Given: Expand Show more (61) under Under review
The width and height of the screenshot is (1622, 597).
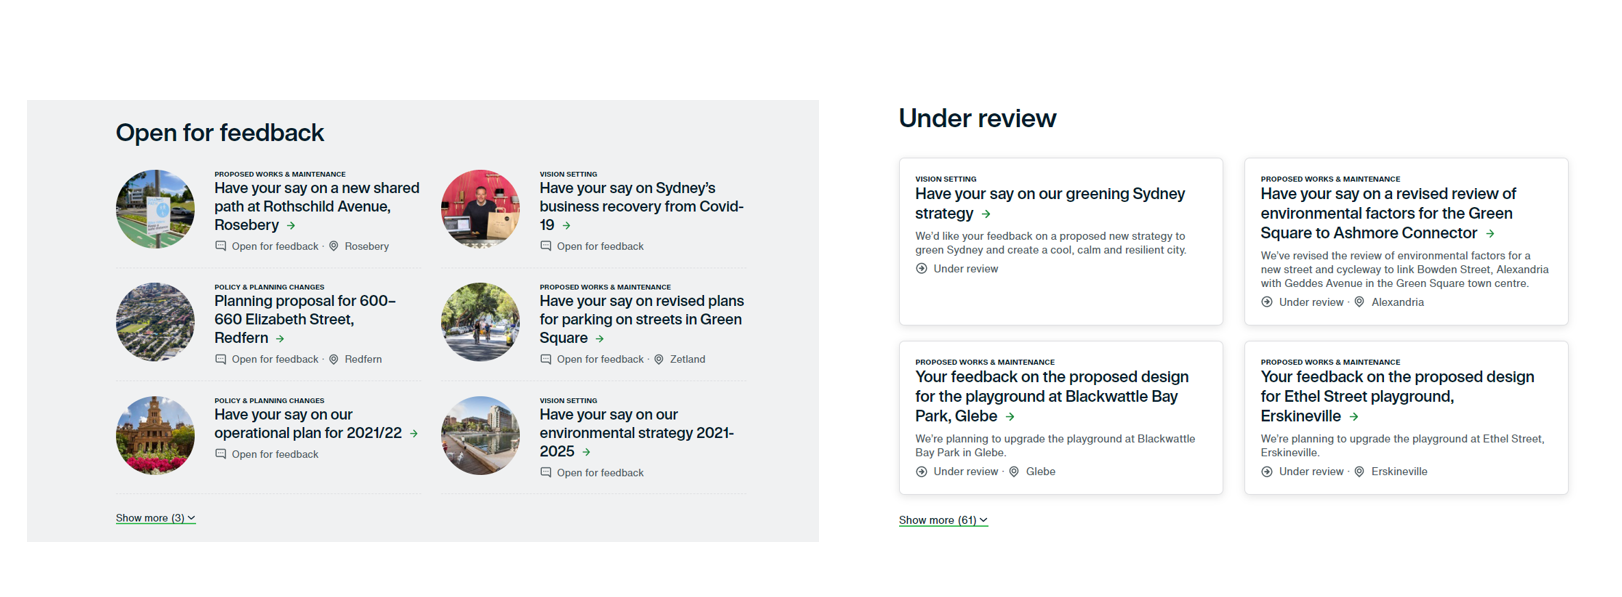Looking at the screenshot, I should [943, 520].
